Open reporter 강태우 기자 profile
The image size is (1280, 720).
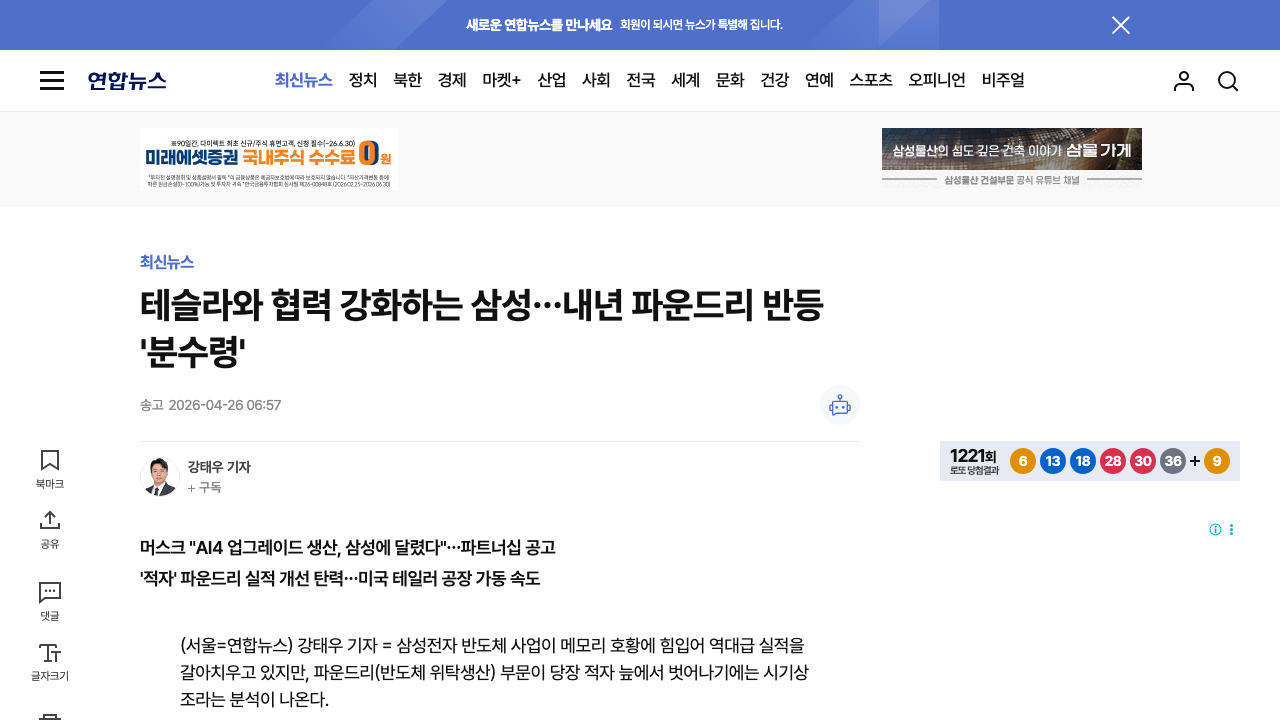point(219,467)
